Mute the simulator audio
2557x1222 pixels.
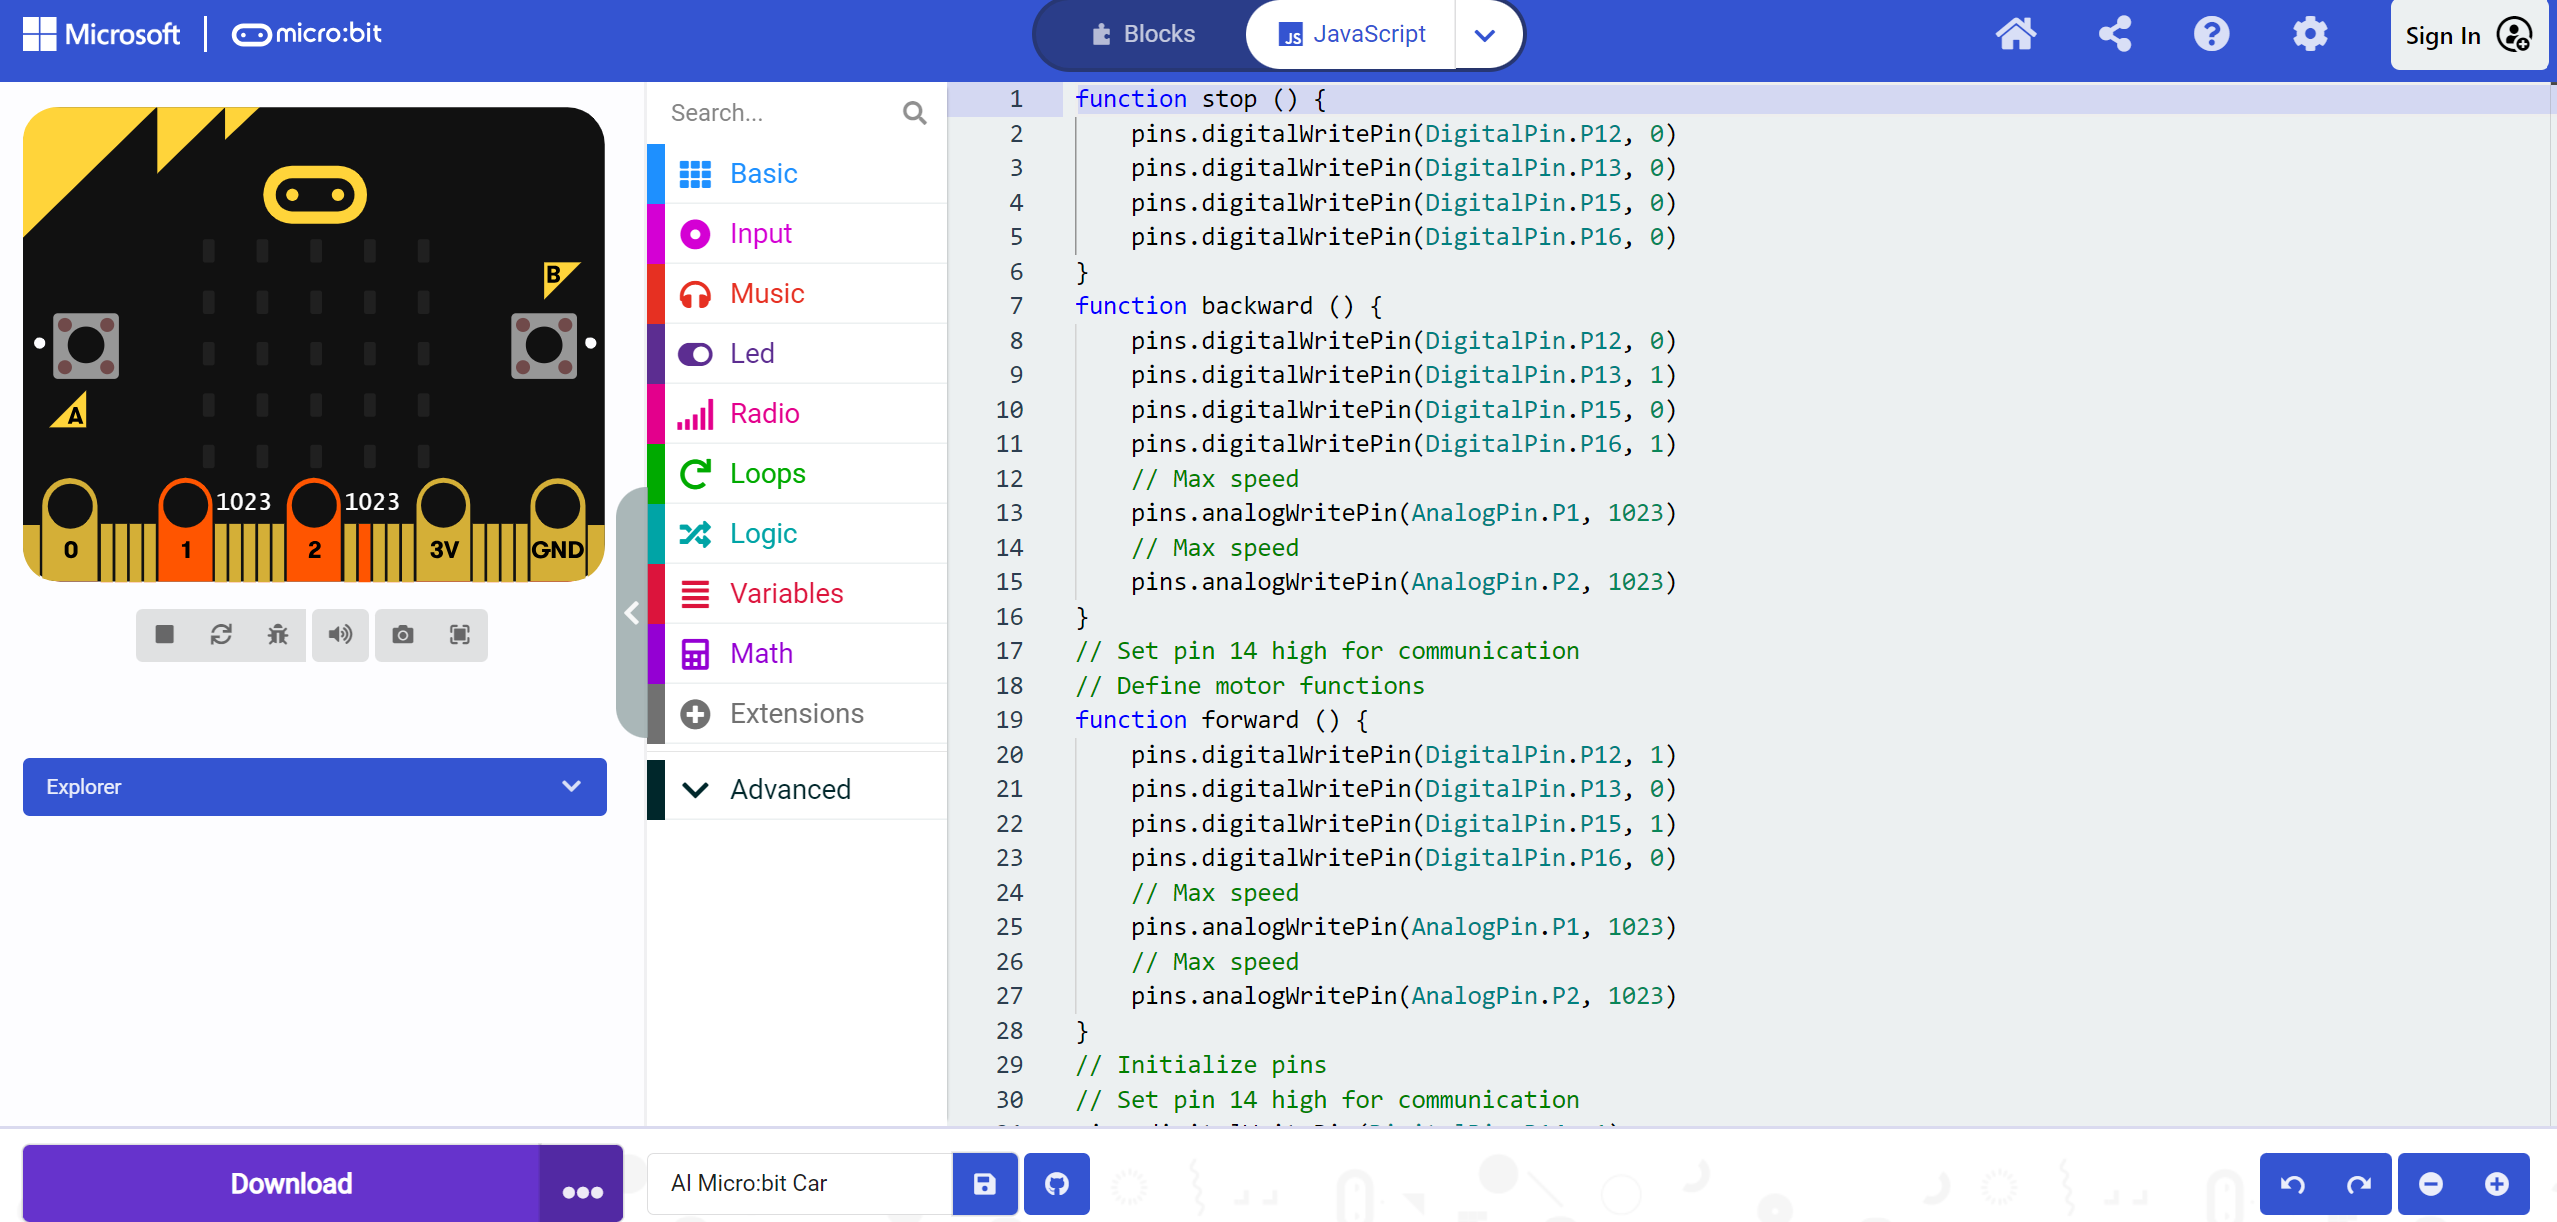[340, 634]
